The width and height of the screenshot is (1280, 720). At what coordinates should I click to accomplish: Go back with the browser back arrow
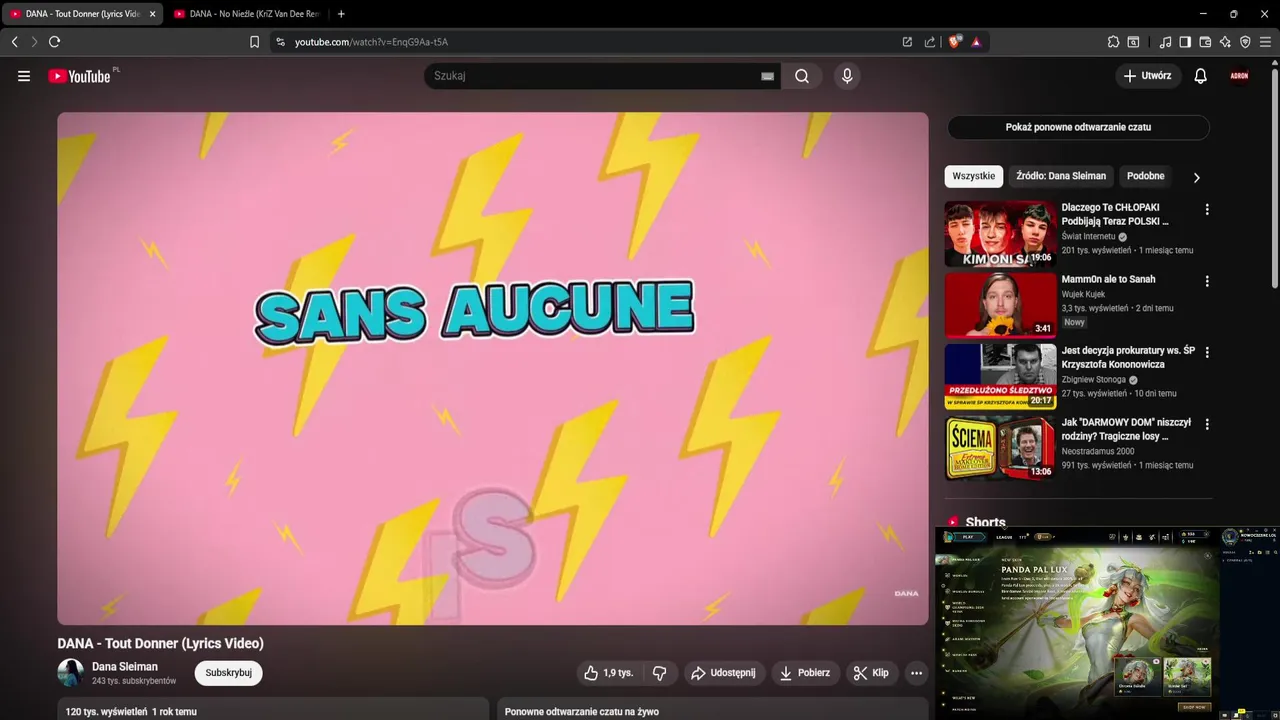14,42
